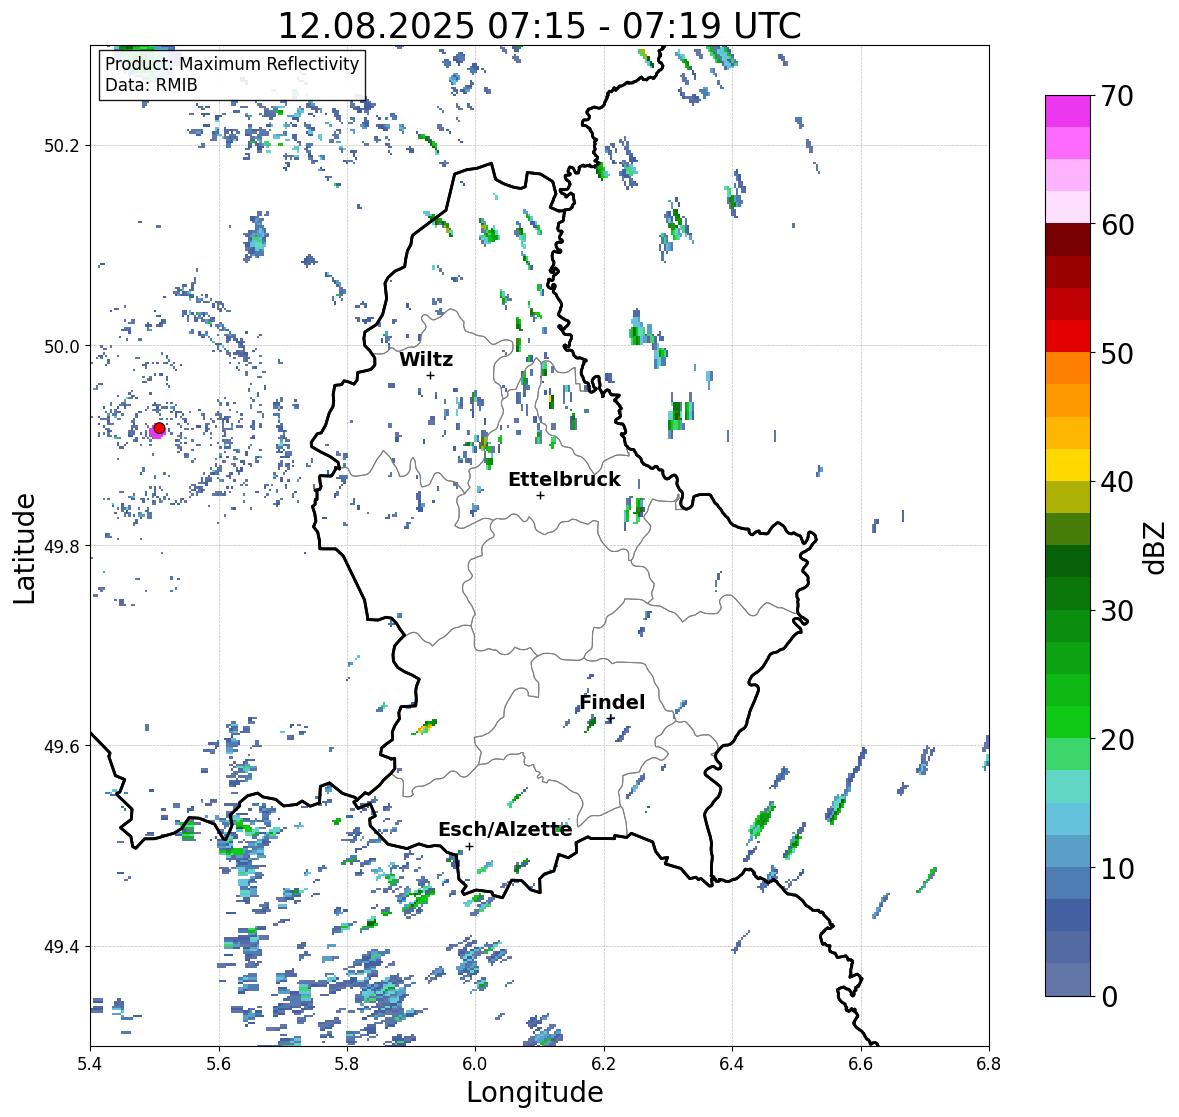1179x1117 pixels.
Task: Click the Wiltz city label
Action: (x=426, y=359)
